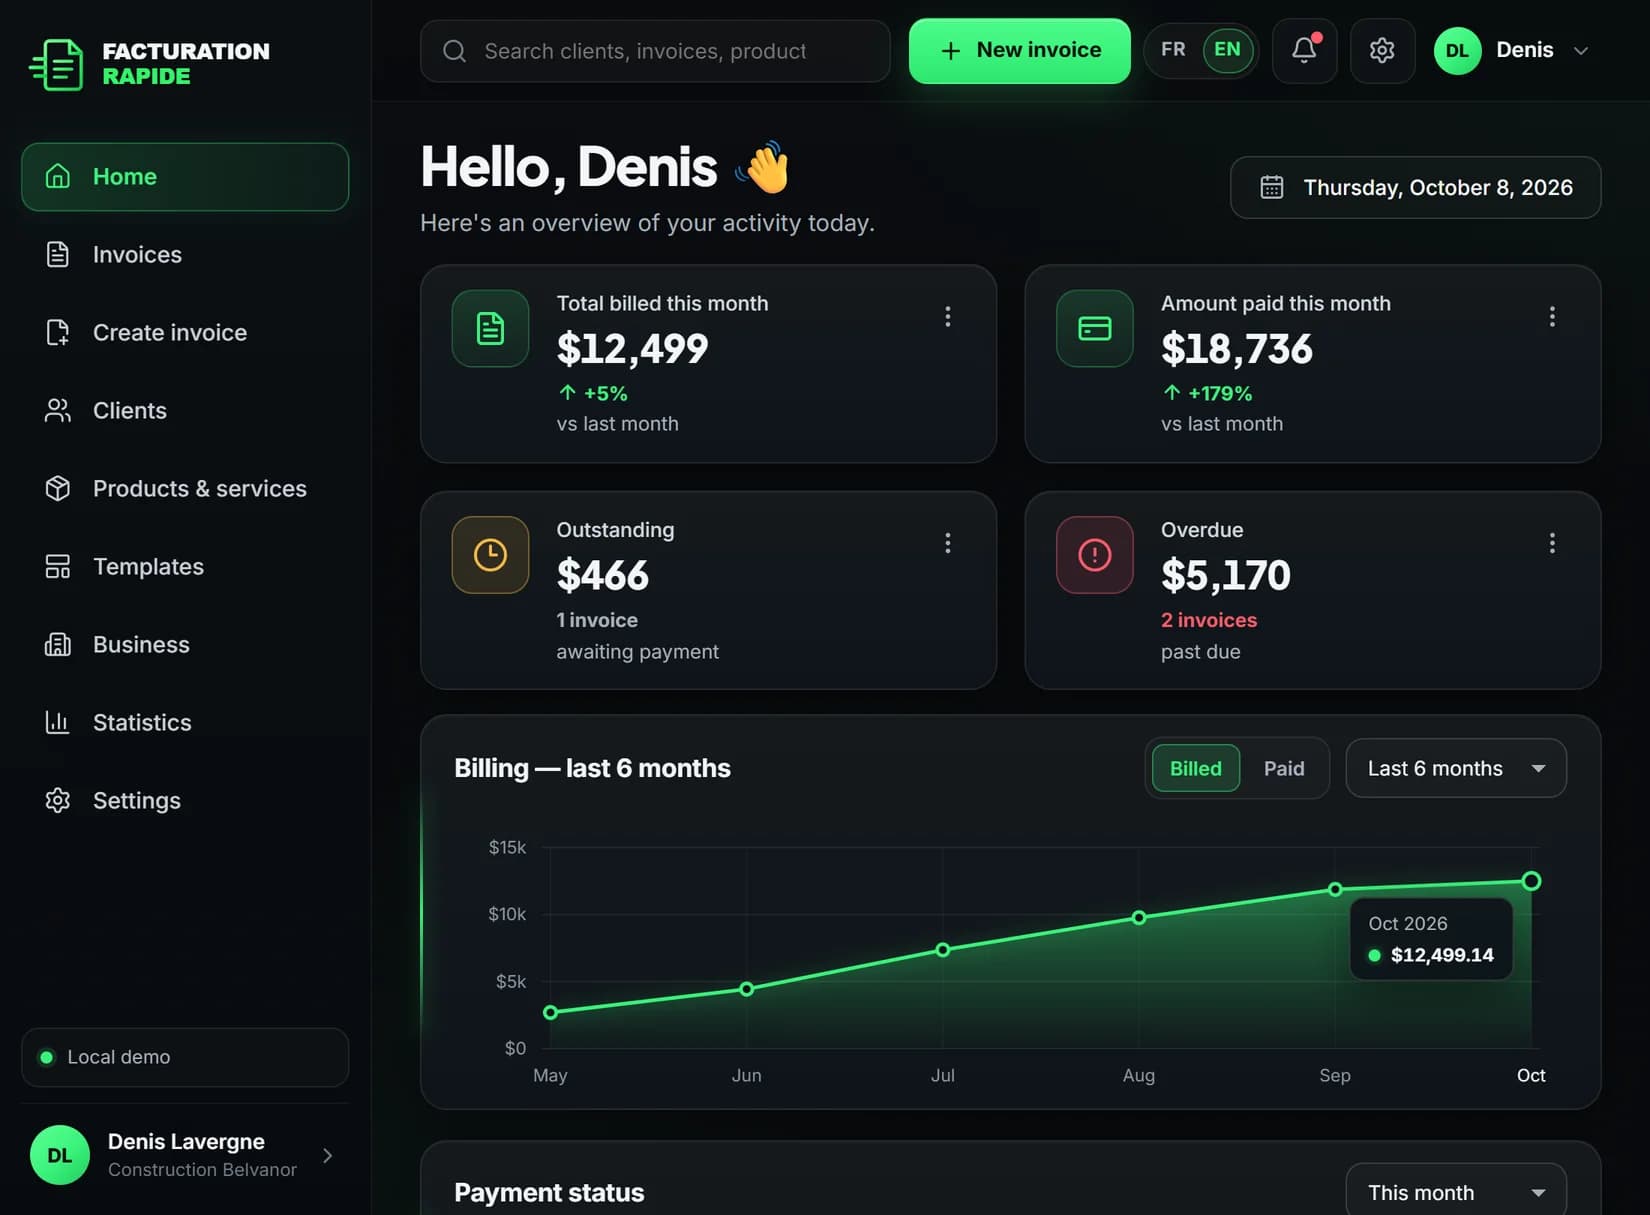The height and width of the screenshot is (1215, 1650).
Task: Open options menu for Amount paid card
Action: 1552,317
